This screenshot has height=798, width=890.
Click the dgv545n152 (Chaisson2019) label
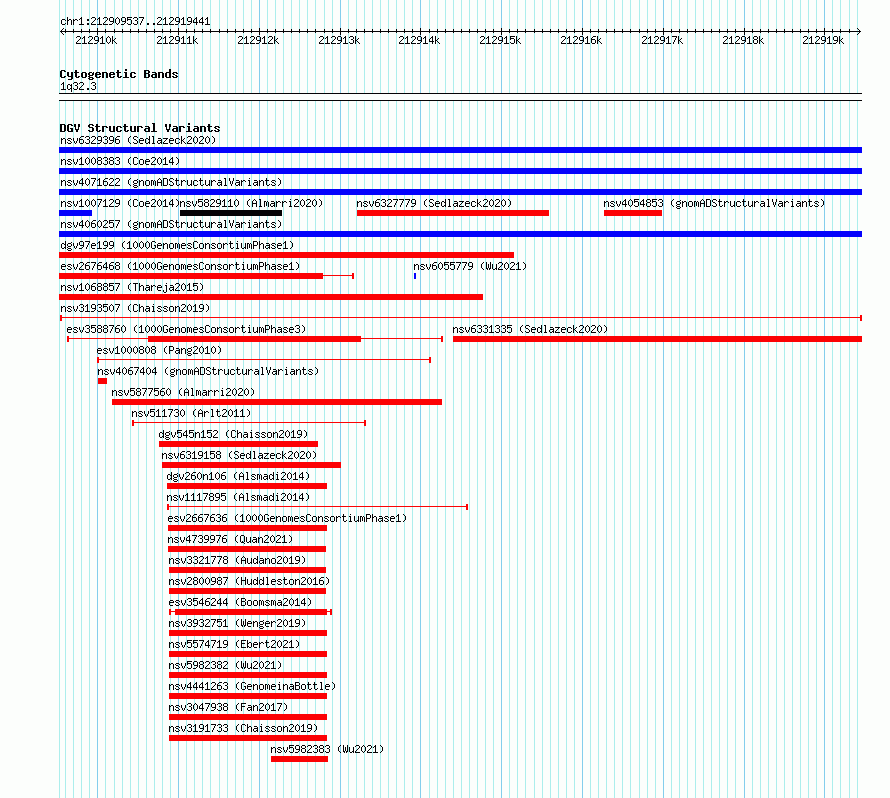[233, 434]
